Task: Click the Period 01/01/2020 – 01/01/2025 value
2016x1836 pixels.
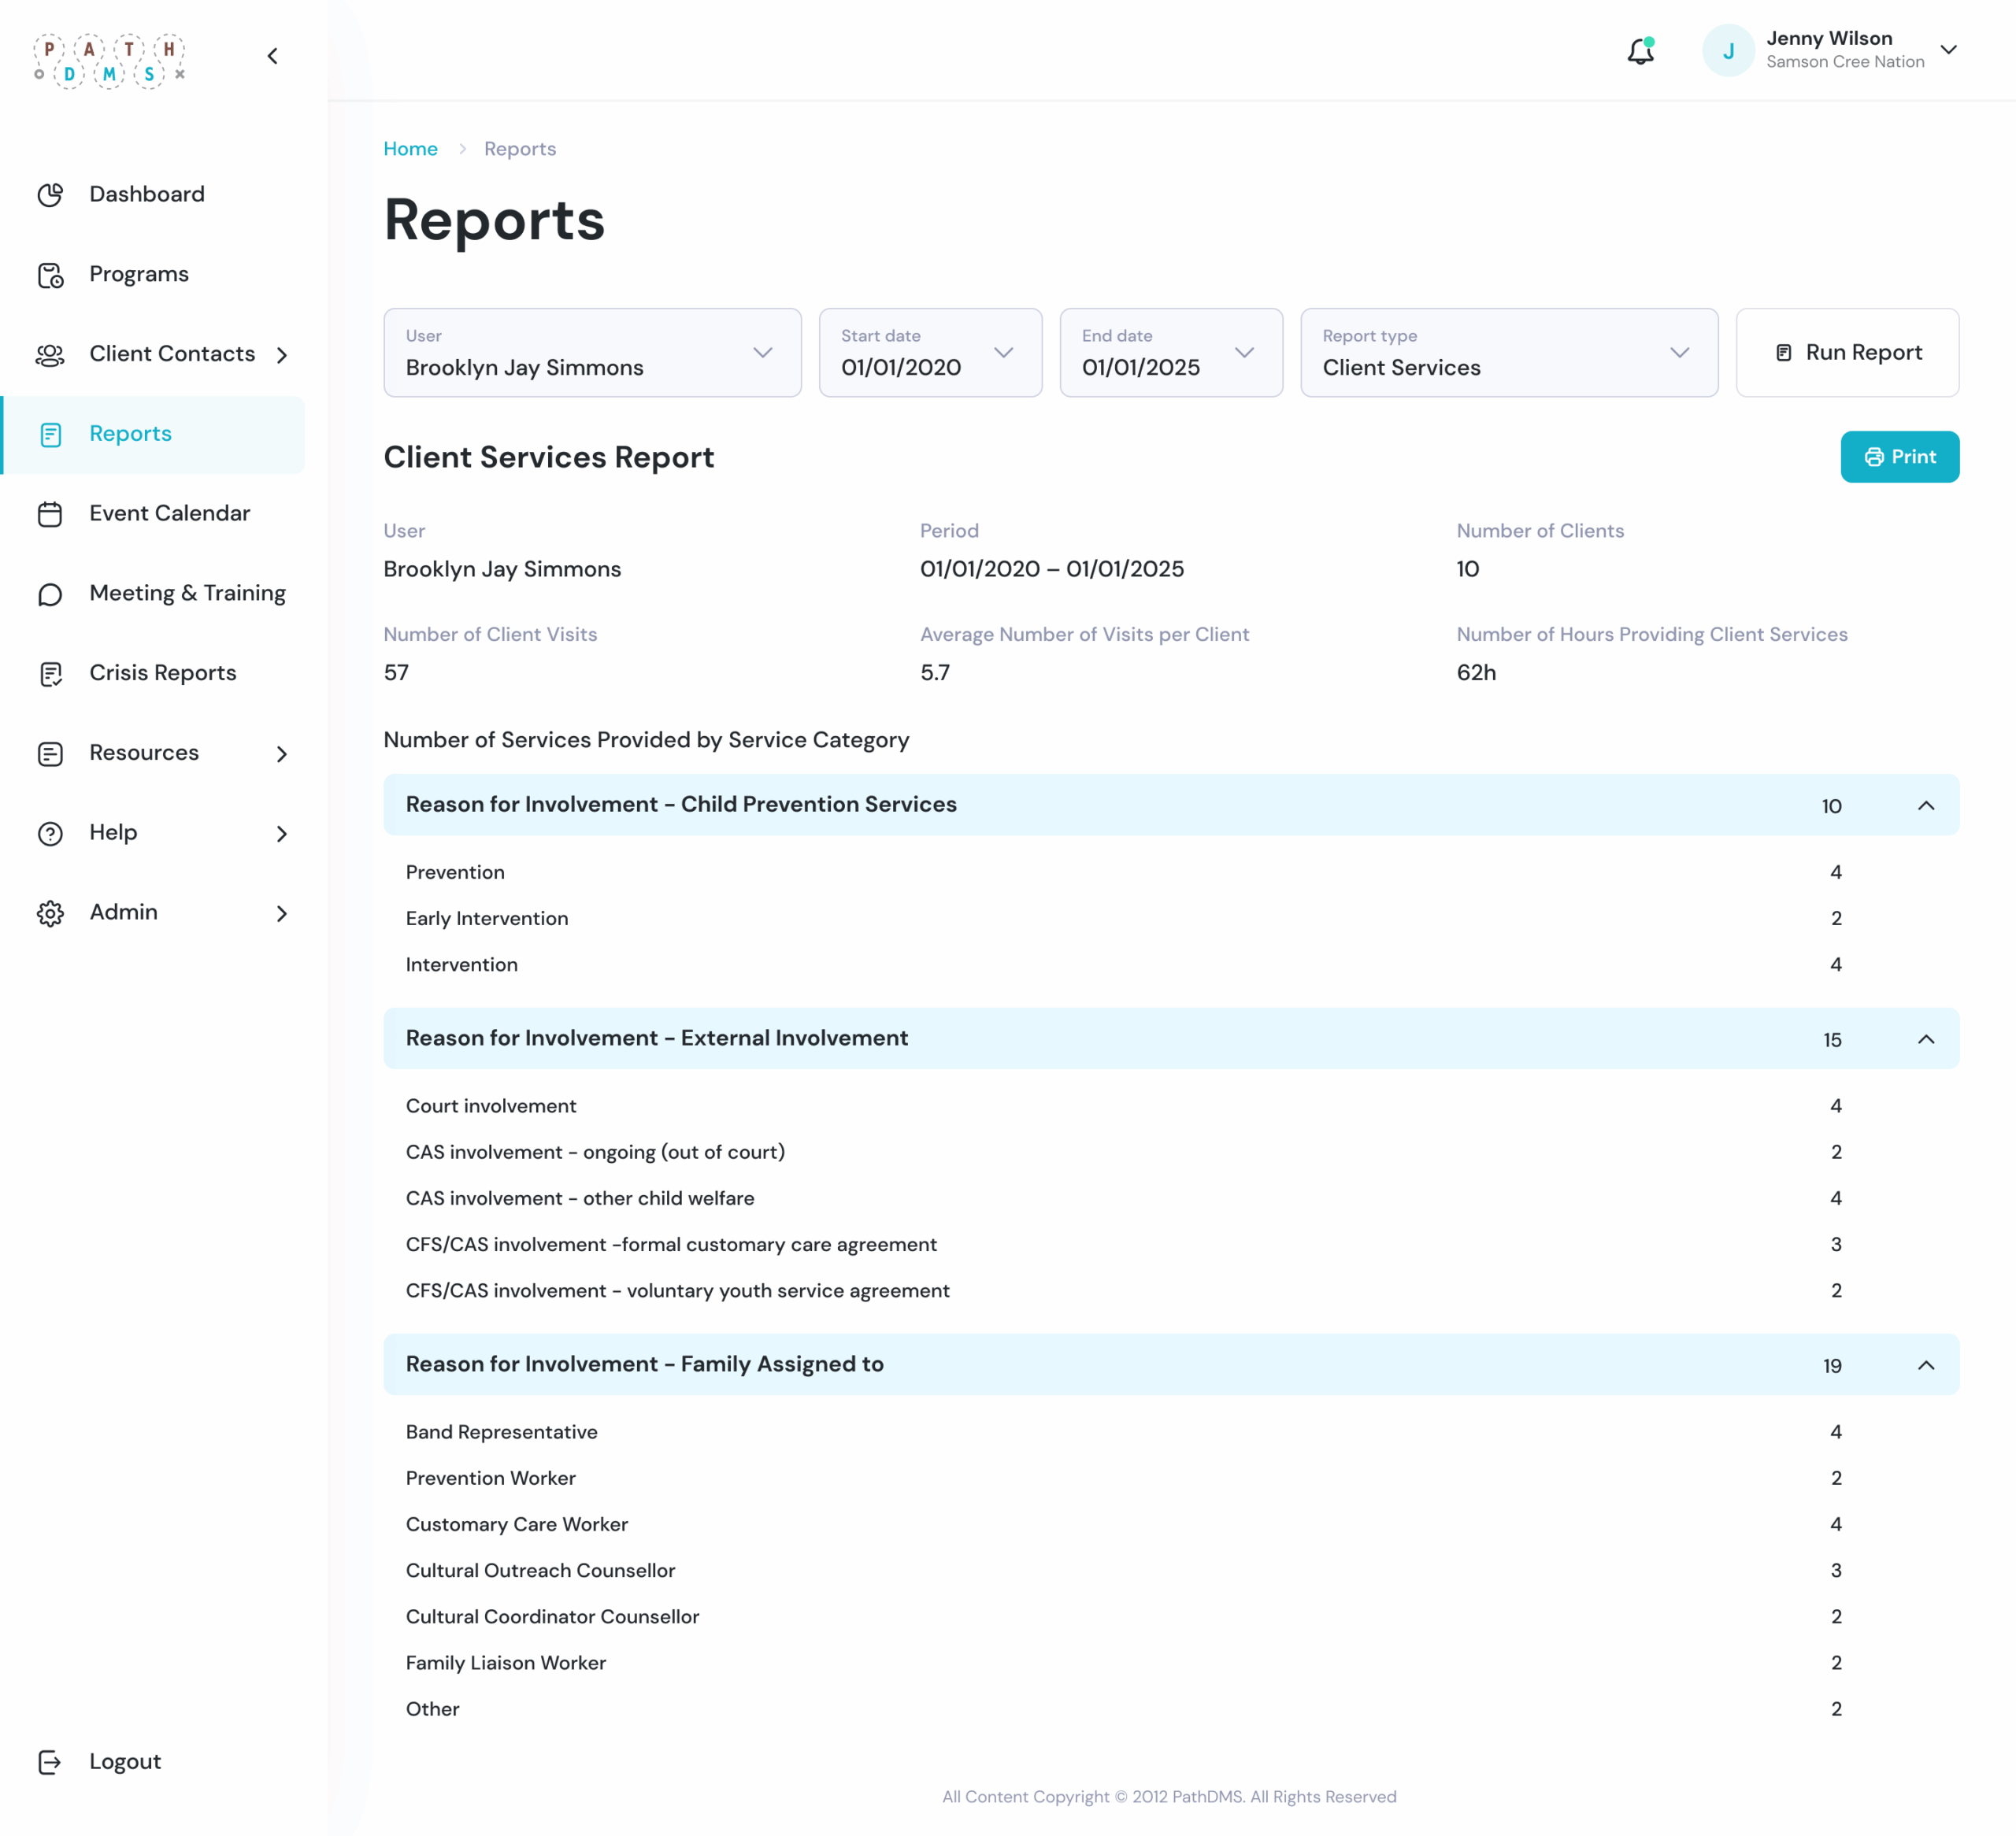Action: 1052,570
